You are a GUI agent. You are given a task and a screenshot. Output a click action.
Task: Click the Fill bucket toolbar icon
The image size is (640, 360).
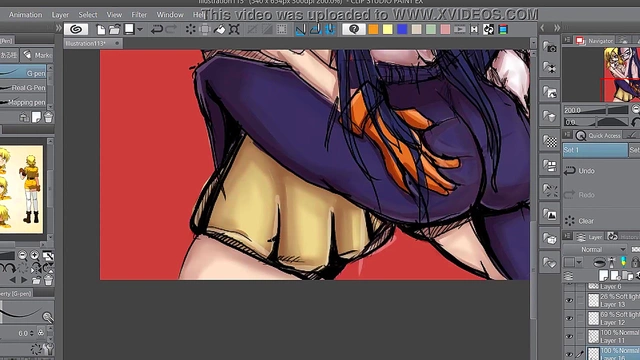(x=220, y=29)
